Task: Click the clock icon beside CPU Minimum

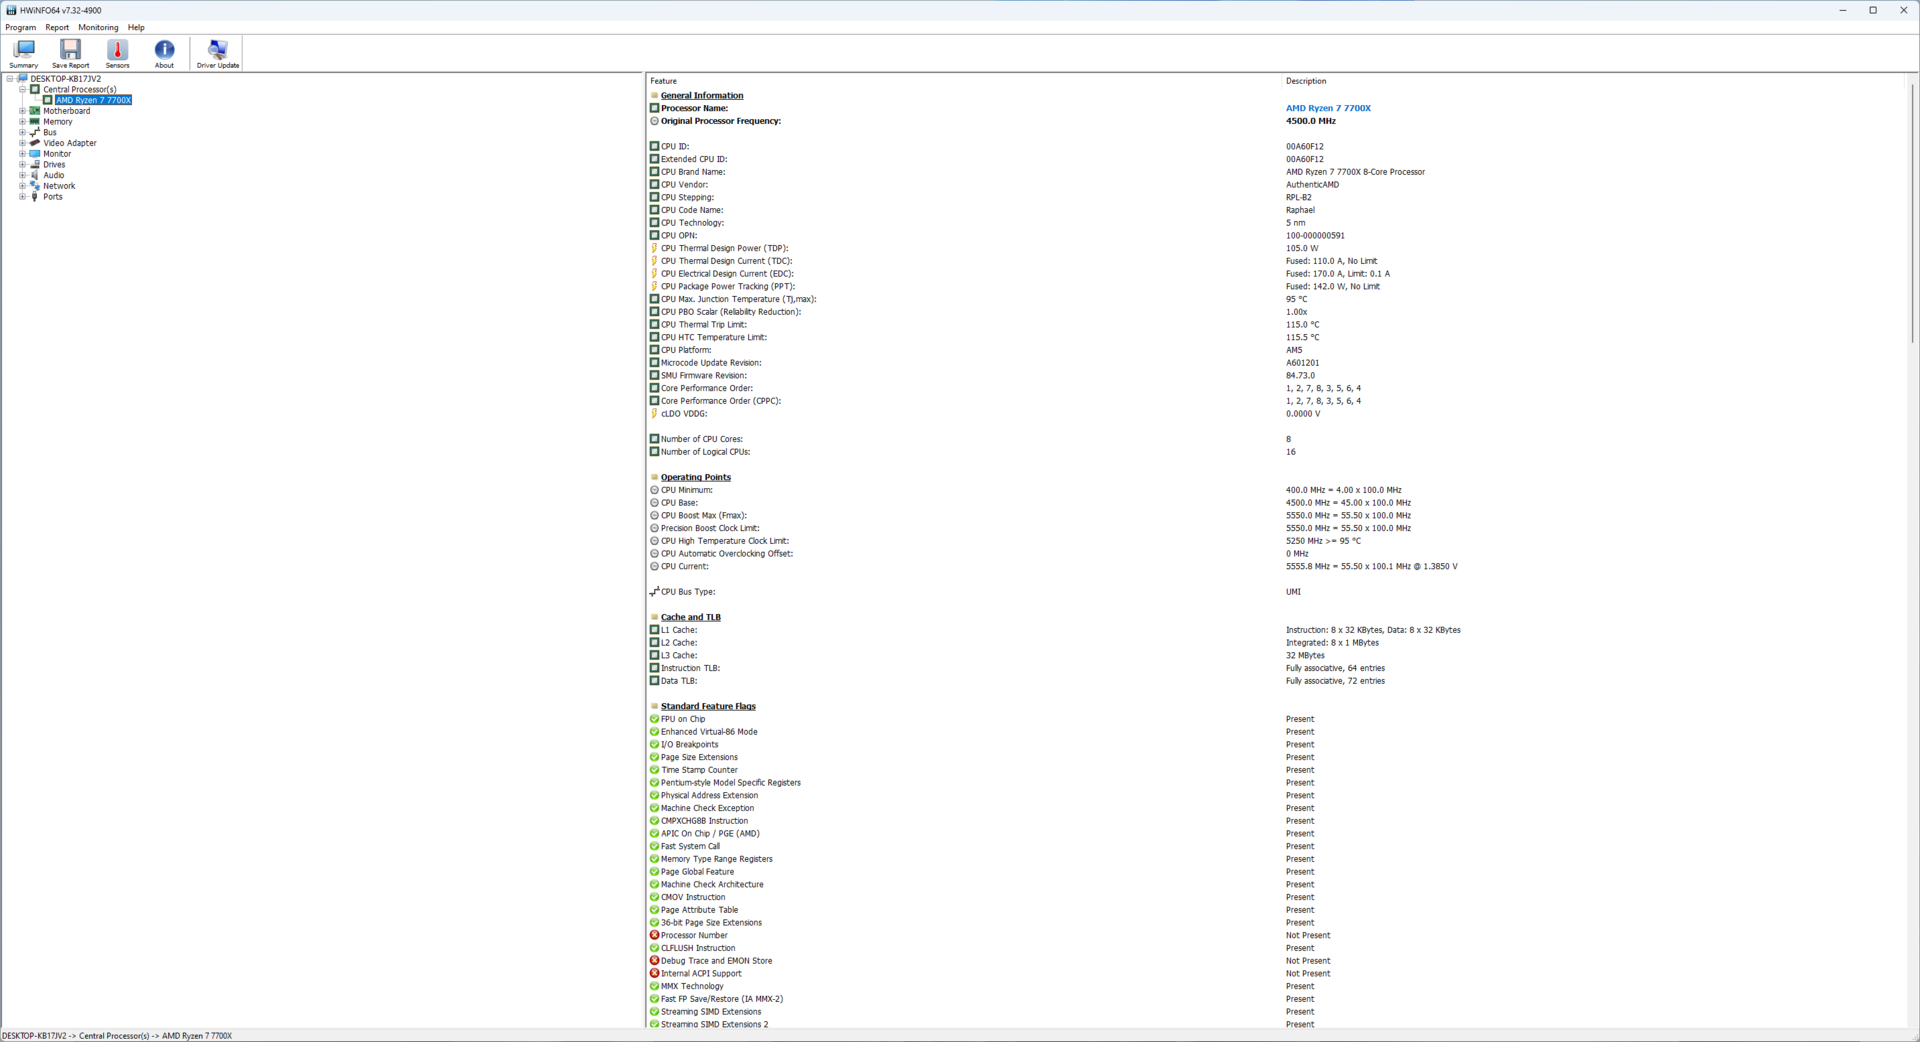Action: [x=655, y=490]
